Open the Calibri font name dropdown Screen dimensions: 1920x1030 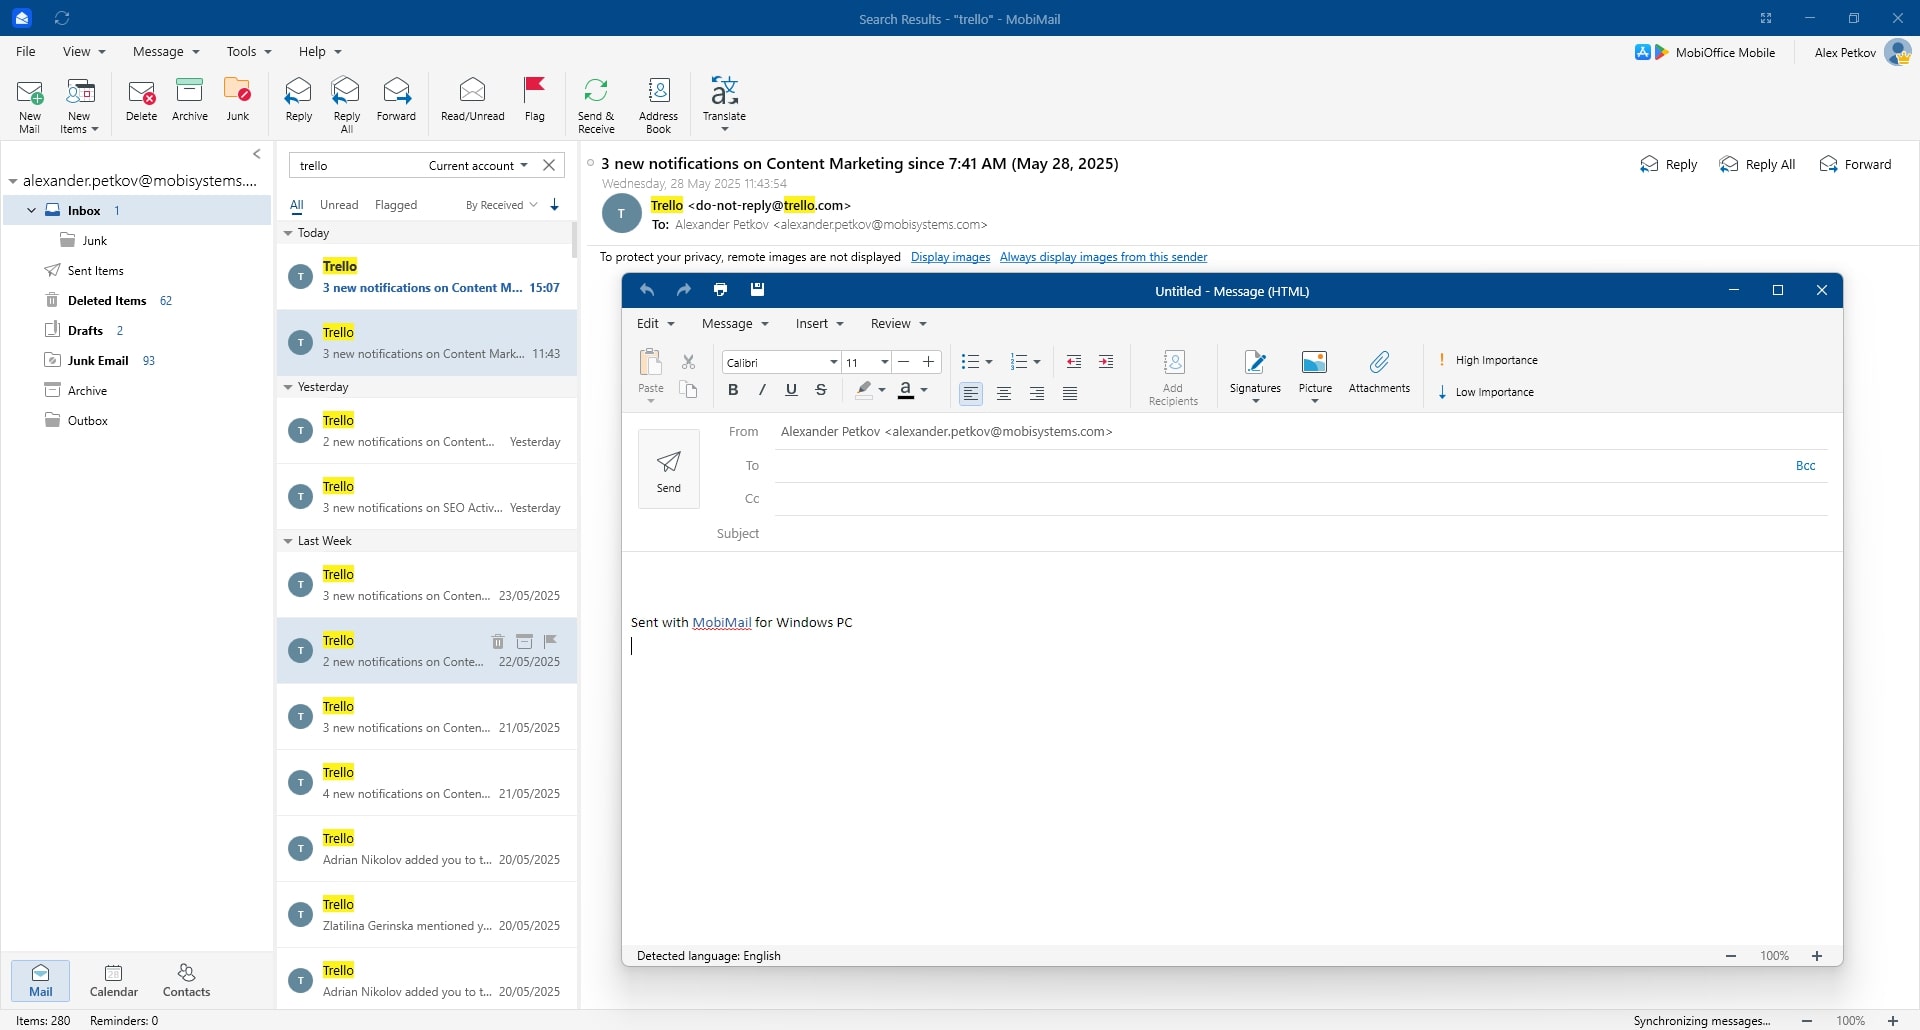point(833,362)
